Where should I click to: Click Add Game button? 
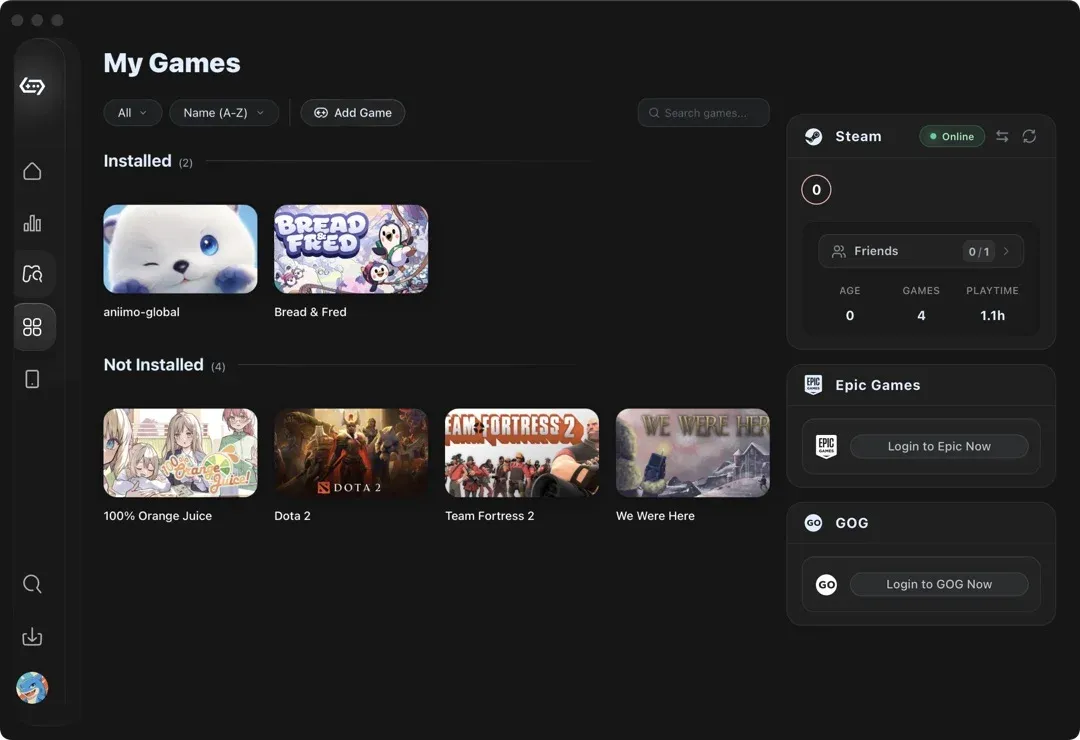tap(353, 113)
